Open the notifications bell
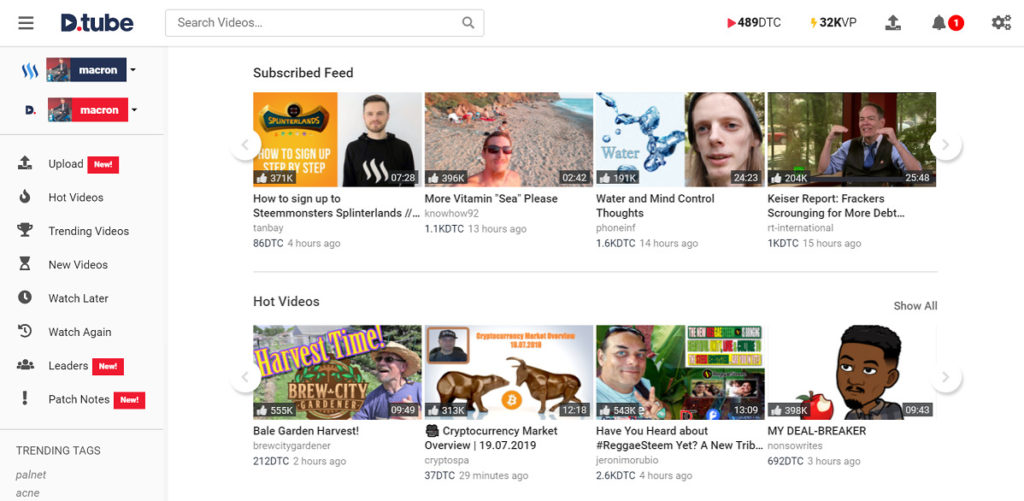This screenshot has width=1024, height=501. click(939, 23)
